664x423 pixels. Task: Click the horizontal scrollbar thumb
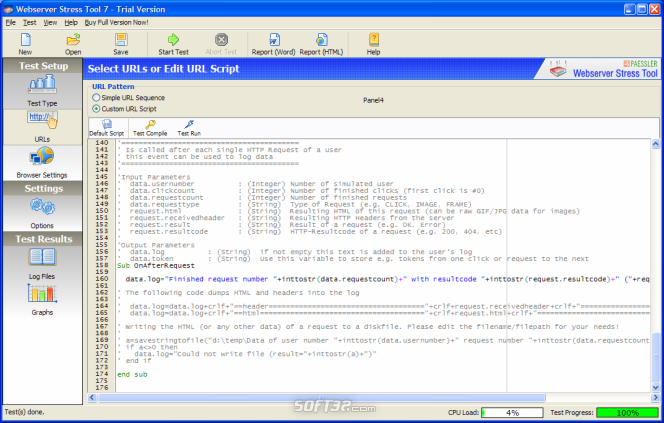click(321, 398)
